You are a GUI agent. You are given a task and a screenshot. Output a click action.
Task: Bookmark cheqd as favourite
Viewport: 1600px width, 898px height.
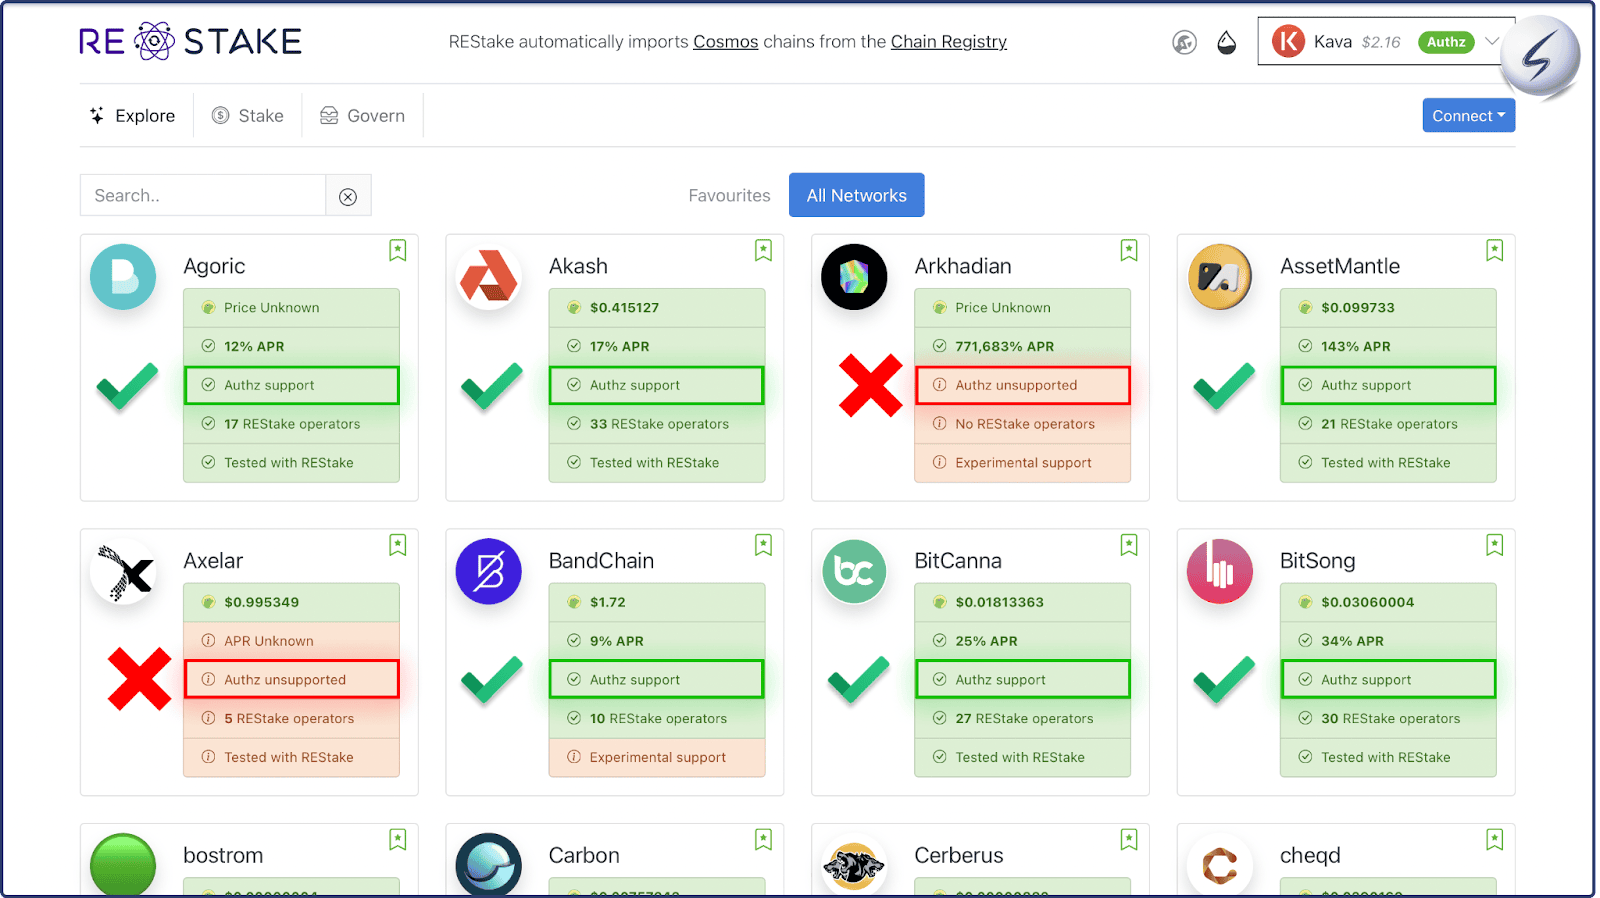(1495, 840)
